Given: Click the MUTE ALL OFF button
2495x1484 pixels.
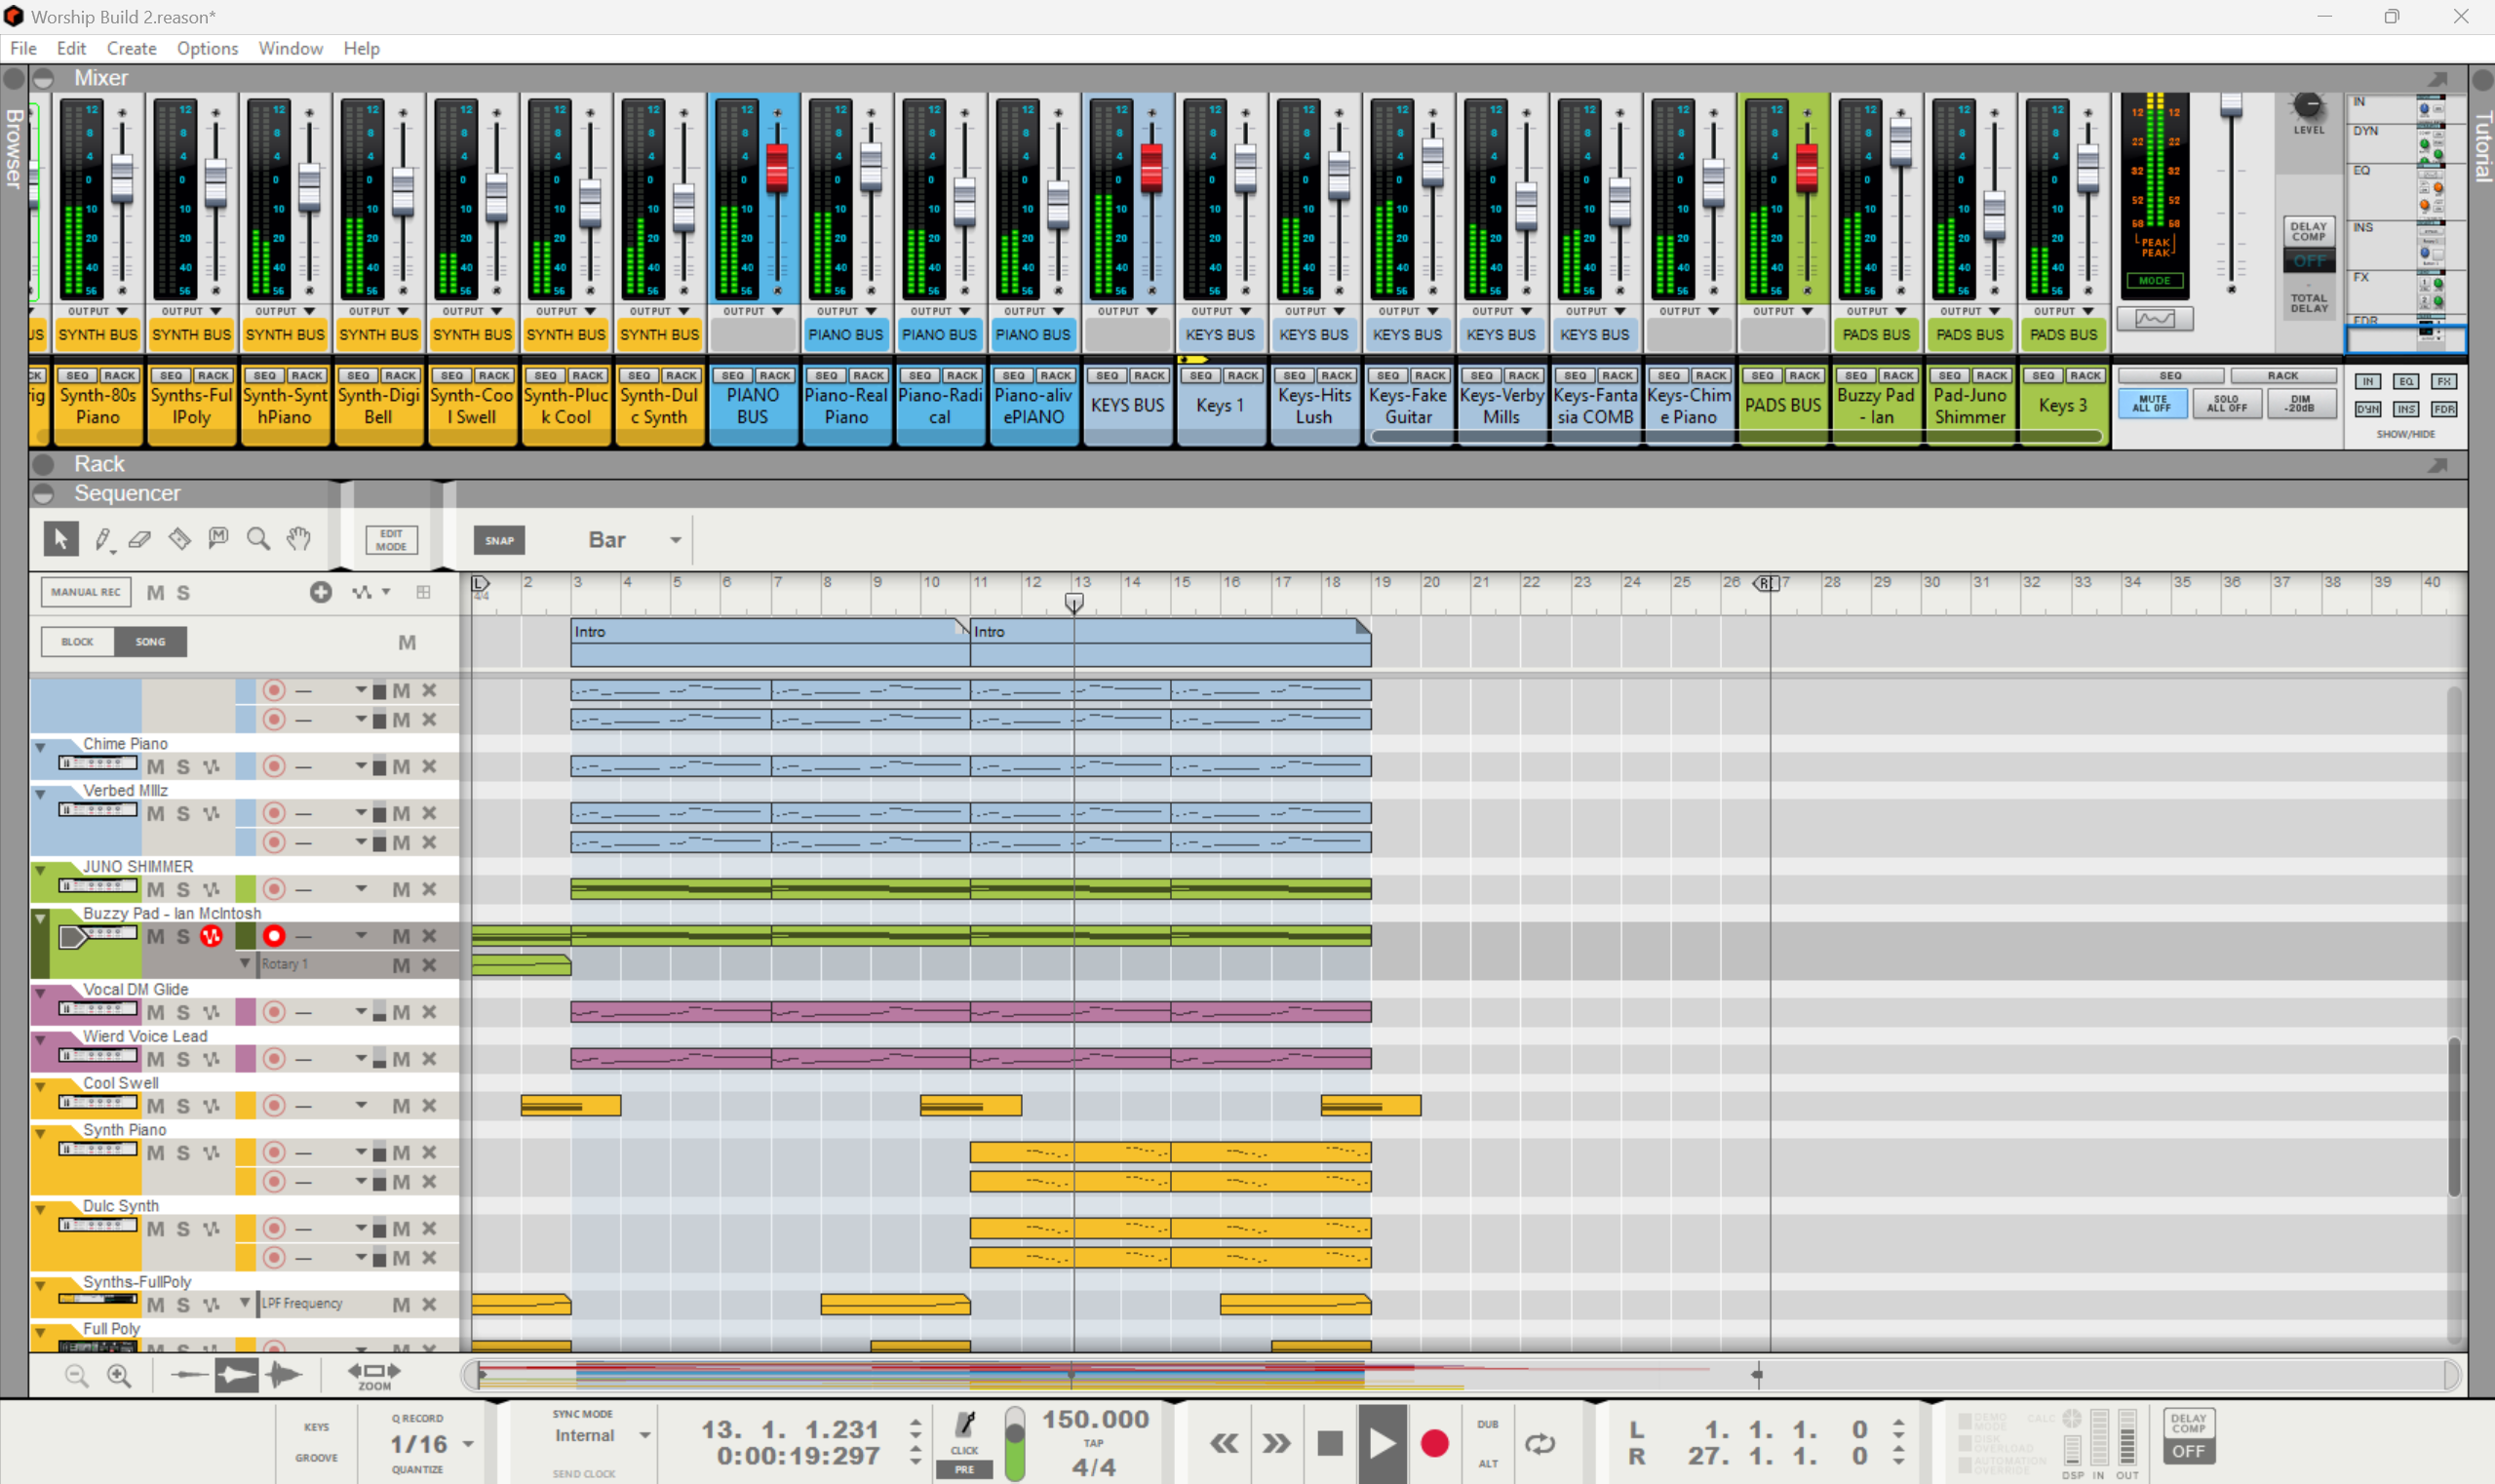Looking at the screenshot, I should pyautogui.click(x=2151, y=404).
